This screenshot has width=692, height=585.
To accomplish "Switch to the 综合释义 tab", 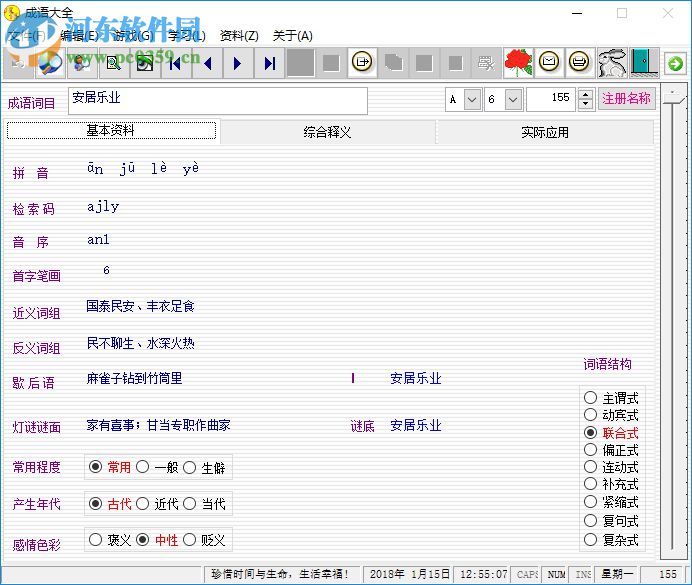I will coord(327,132).
